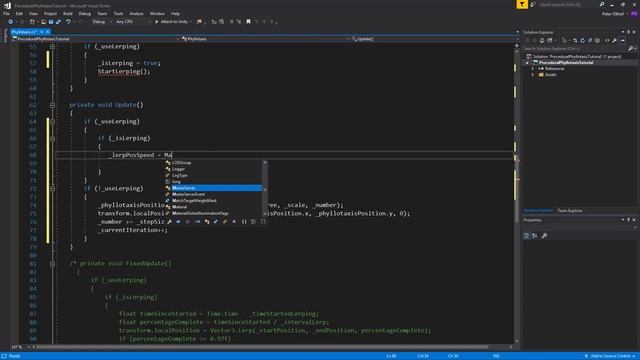Switch to the Team Explorer tab

point(570,211)
